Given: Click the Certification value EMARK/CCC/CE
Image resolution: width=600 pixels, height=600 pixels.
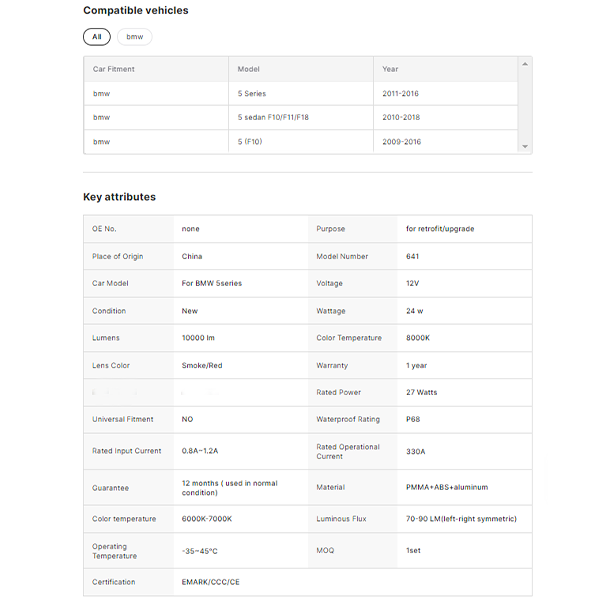Looking at the screenshot, I should tap(211, 582).
